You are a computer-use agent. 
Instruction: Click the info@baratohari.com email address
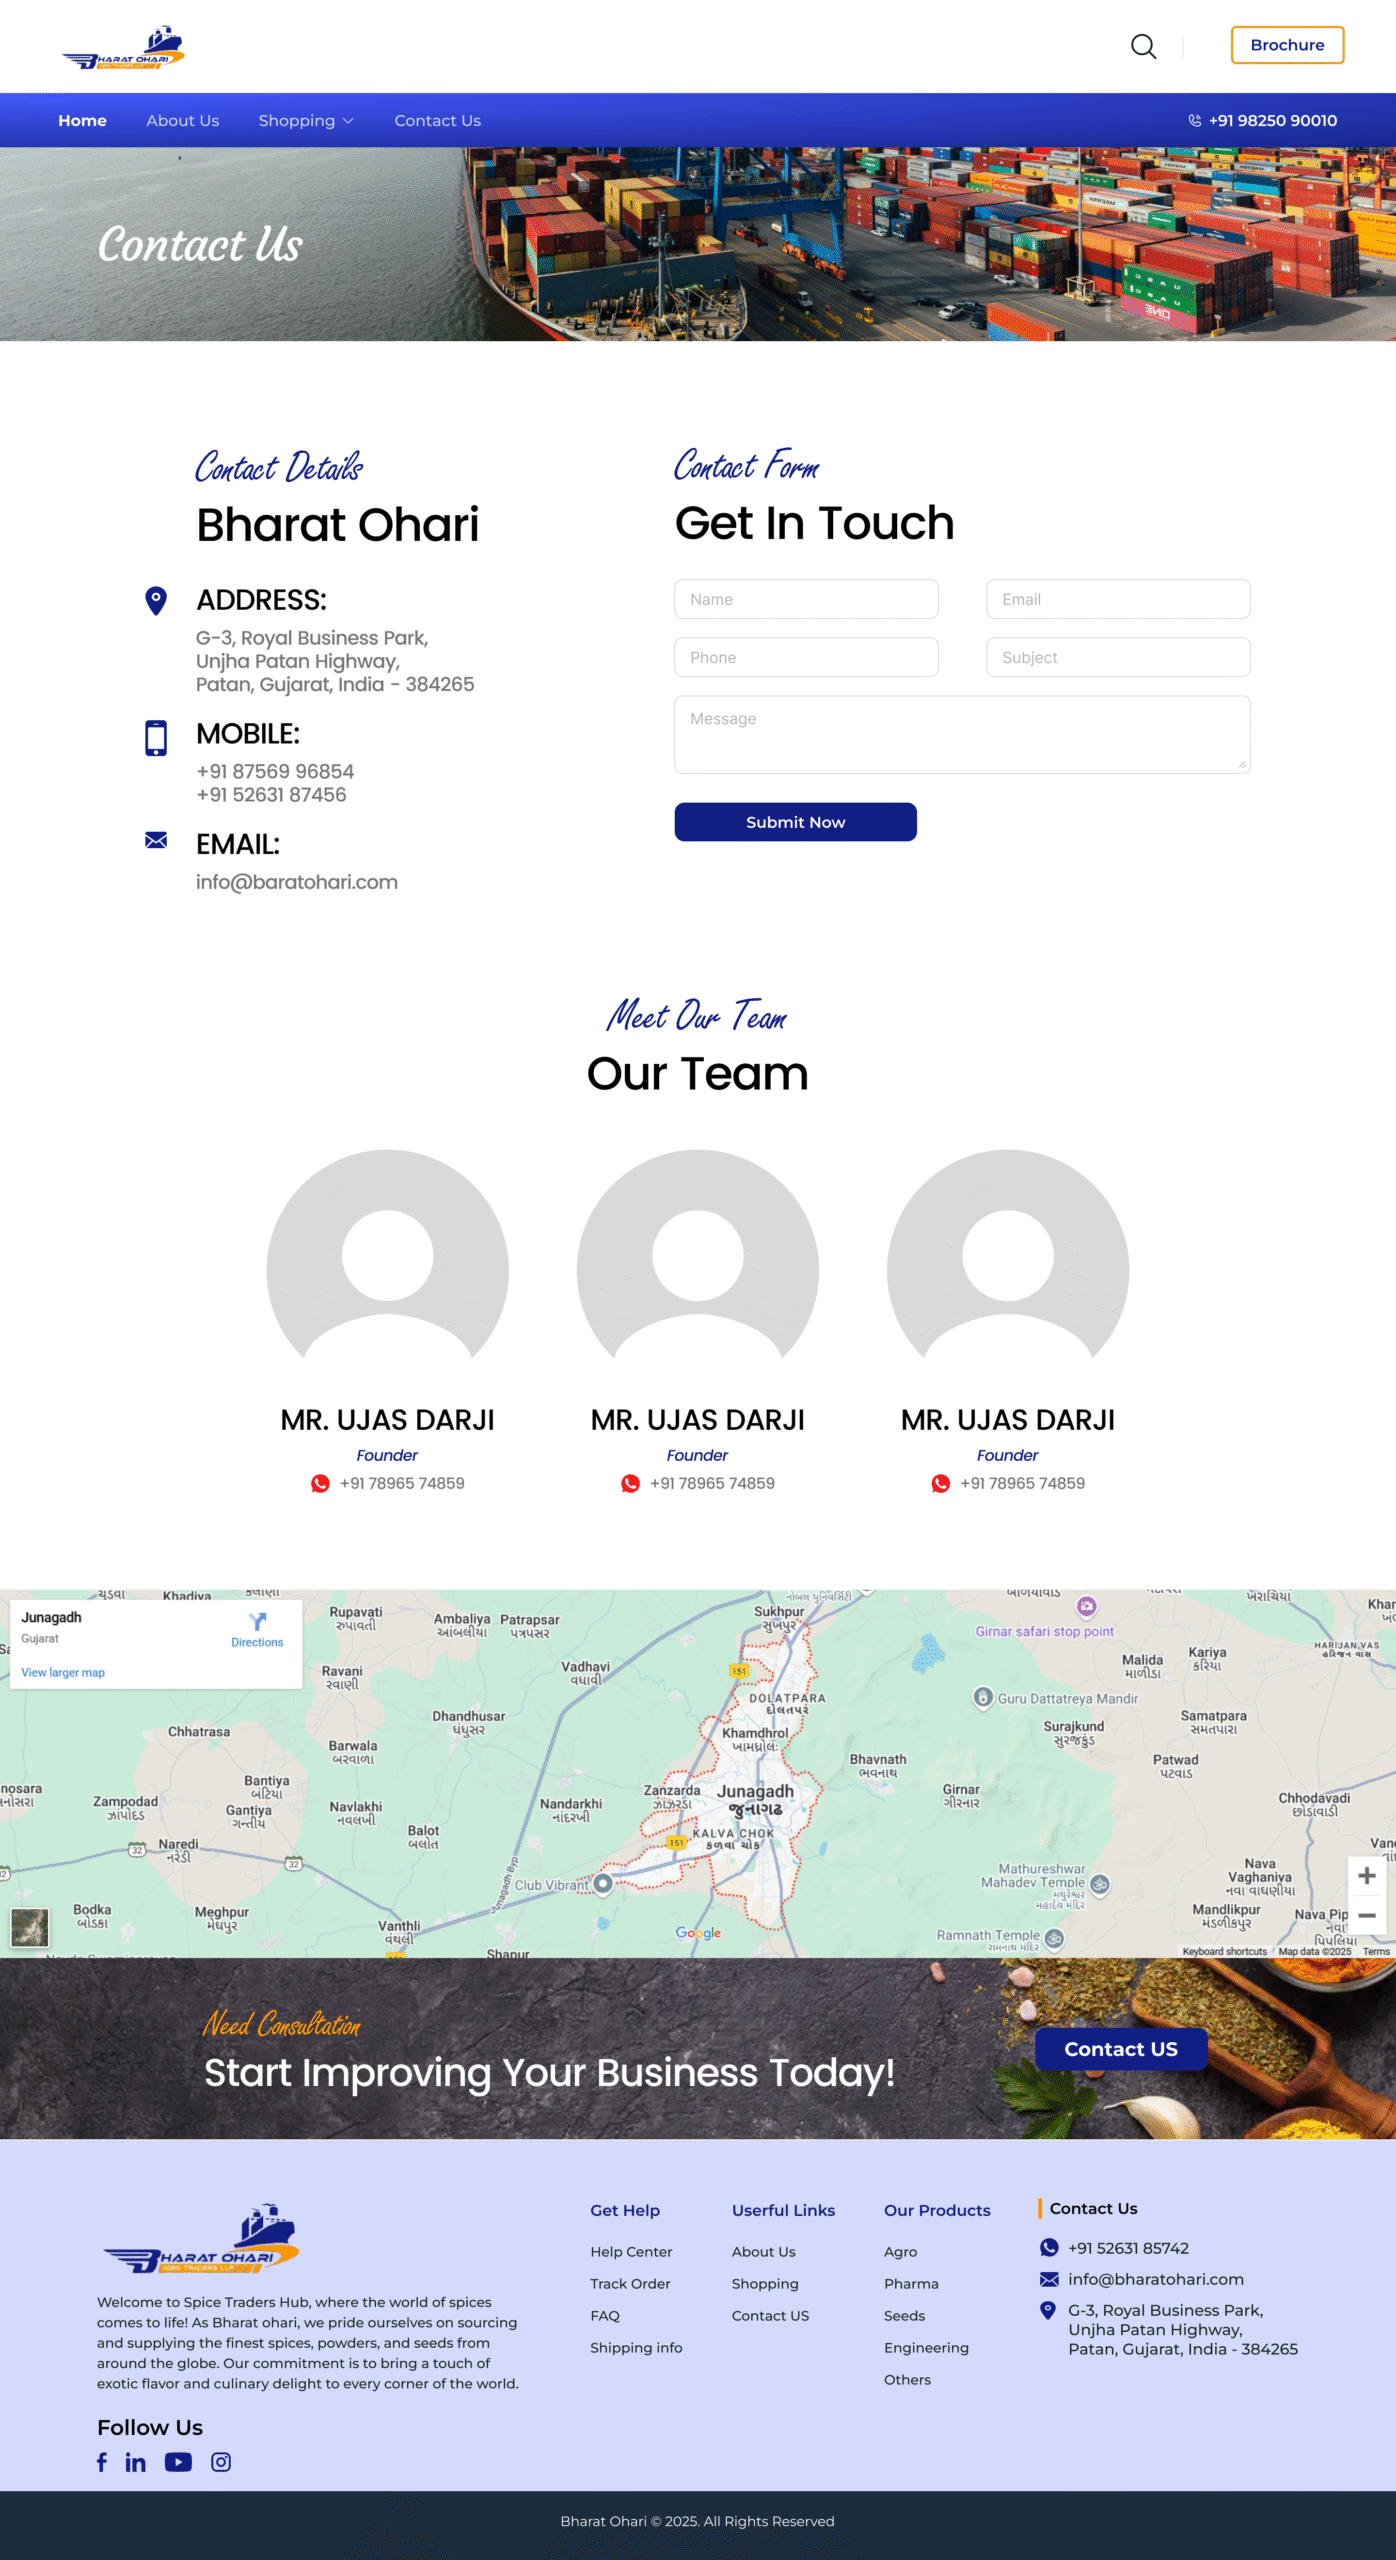pyautogui.click(x=297, y=882)
